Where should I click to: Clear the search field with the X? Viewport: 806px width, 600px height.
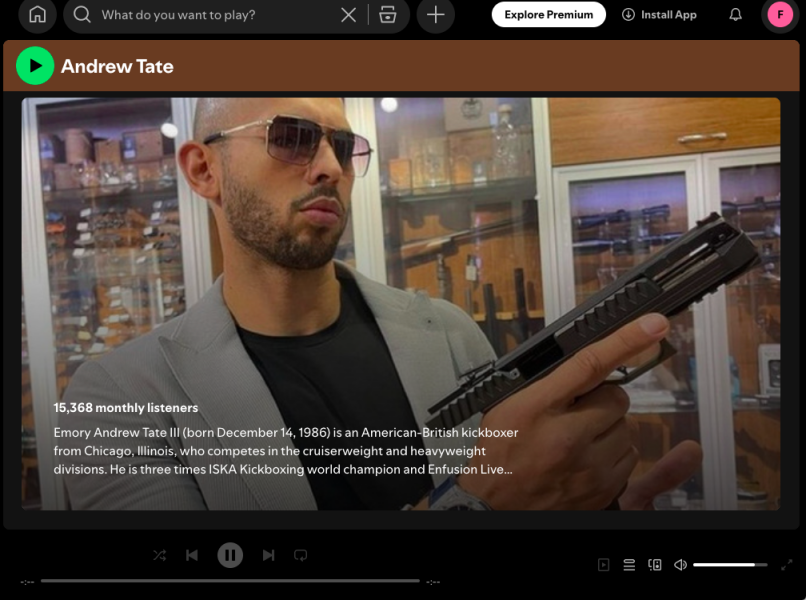[348, 15]
